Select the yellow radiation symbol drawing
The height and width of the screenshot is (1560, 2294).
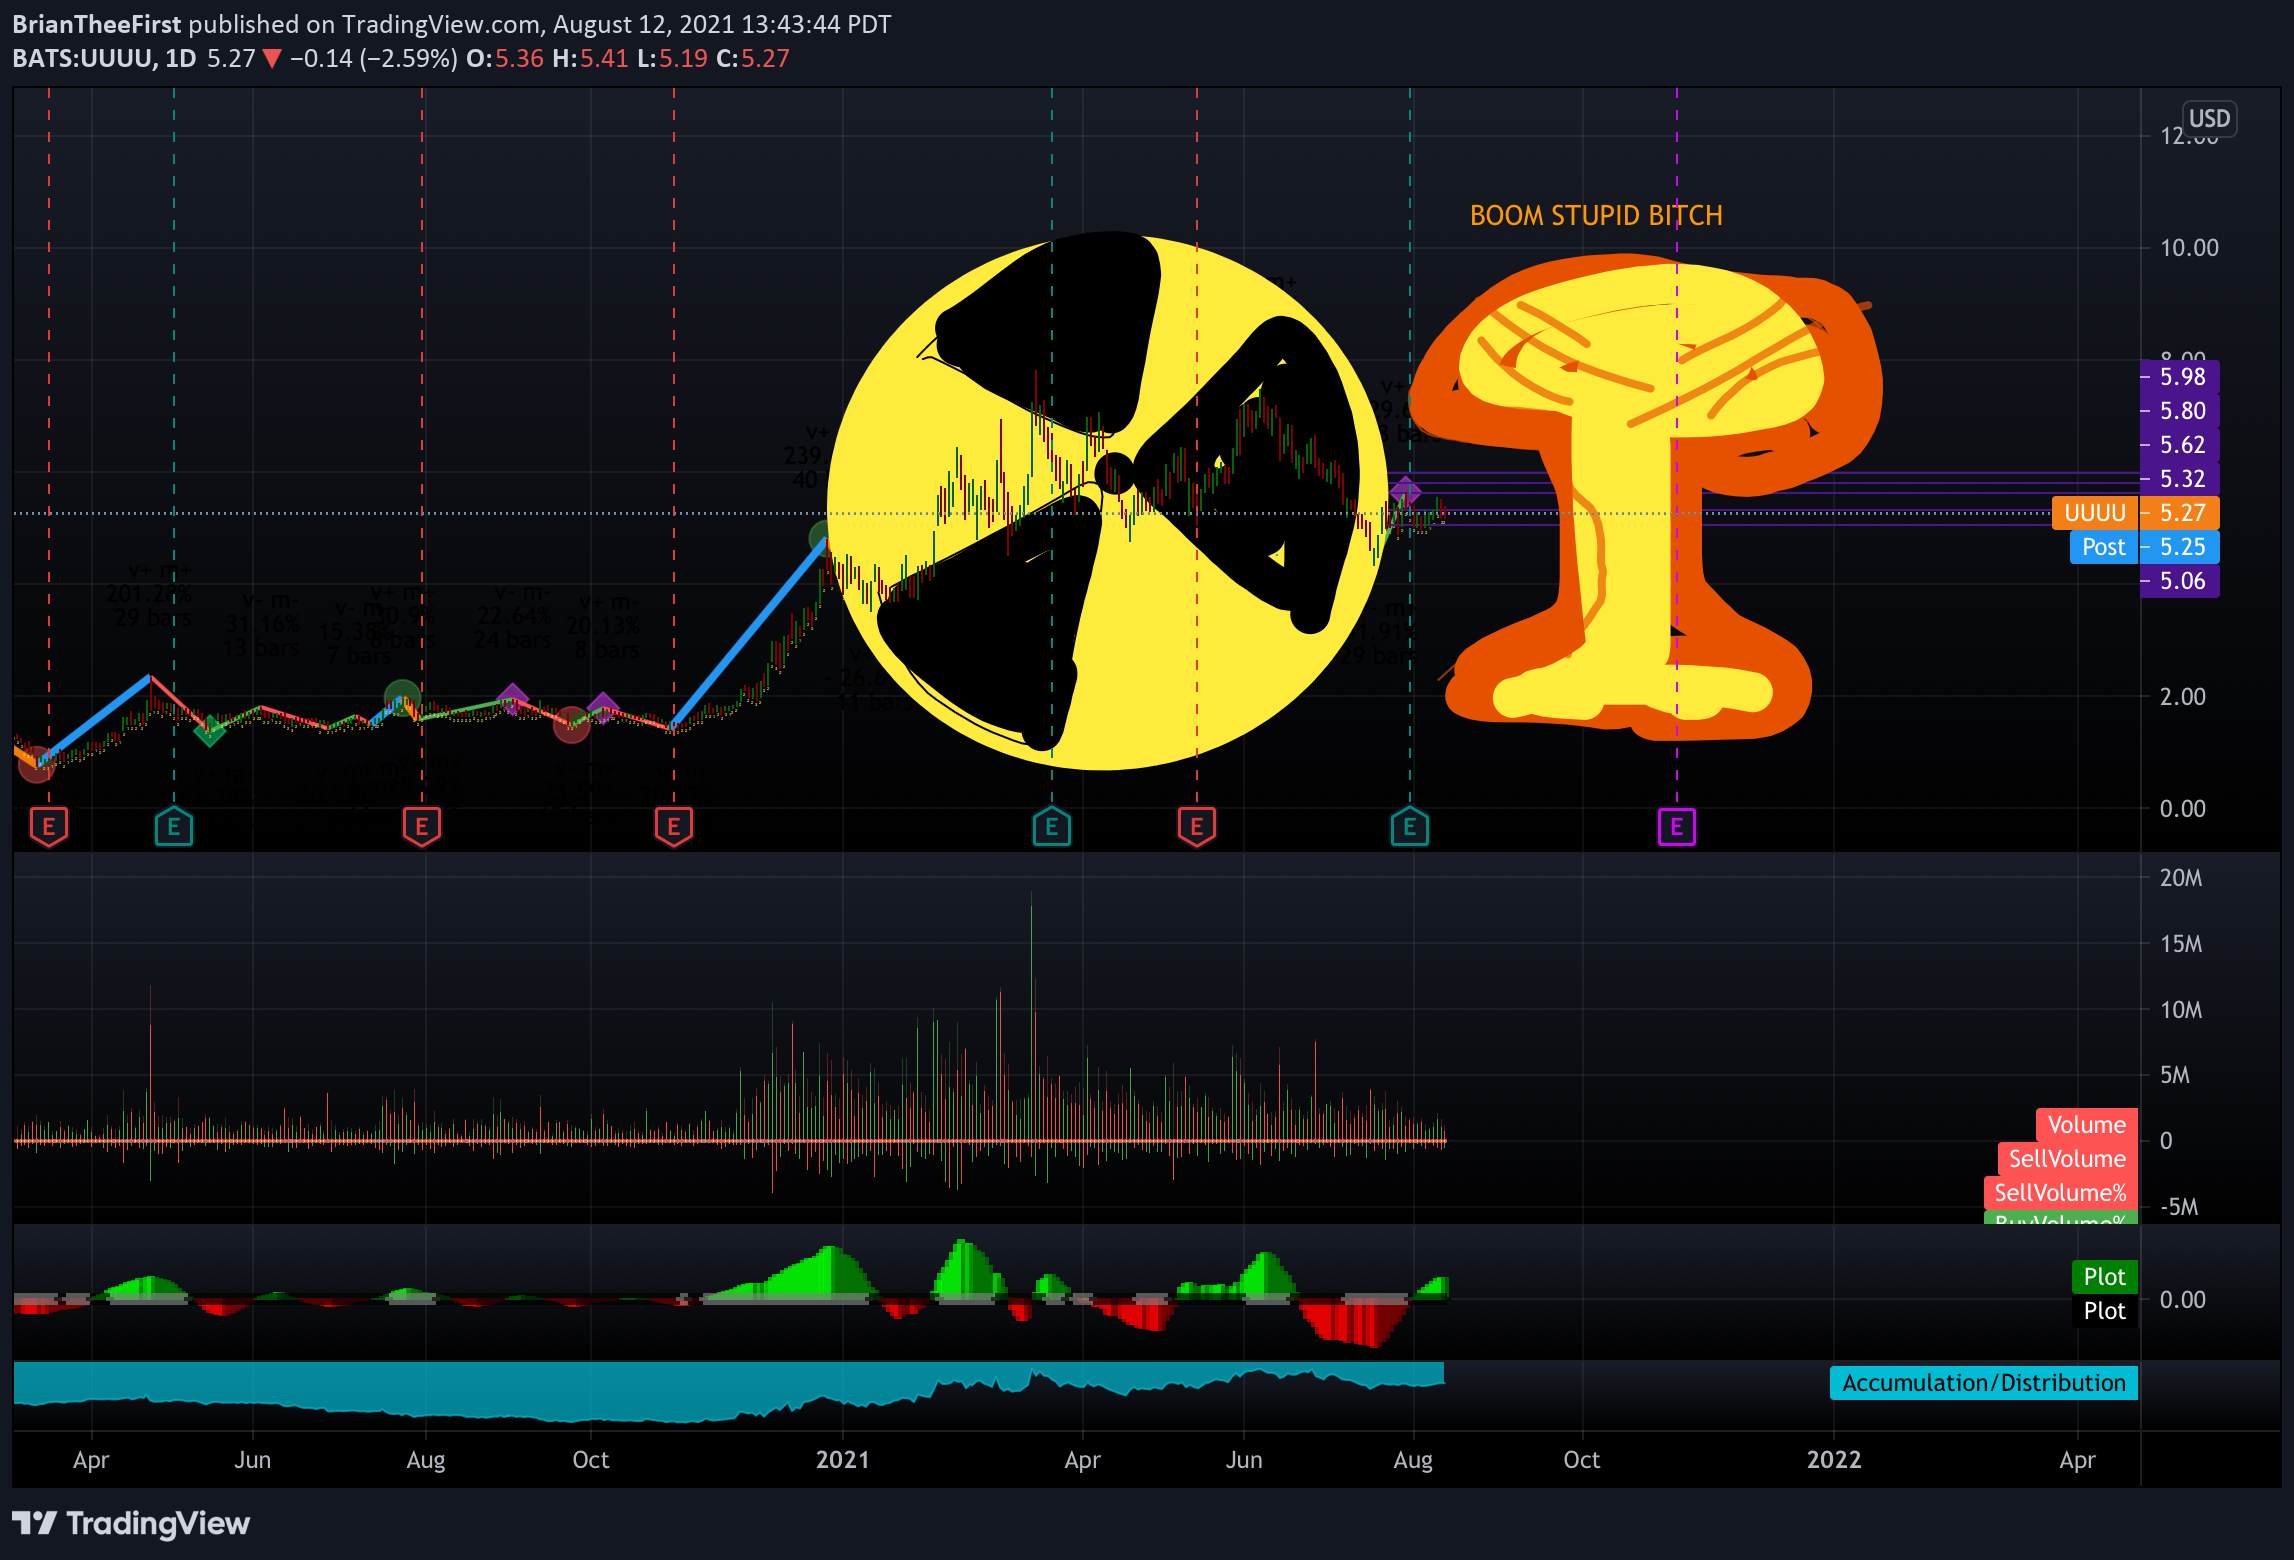click(x=1108, y=503)
